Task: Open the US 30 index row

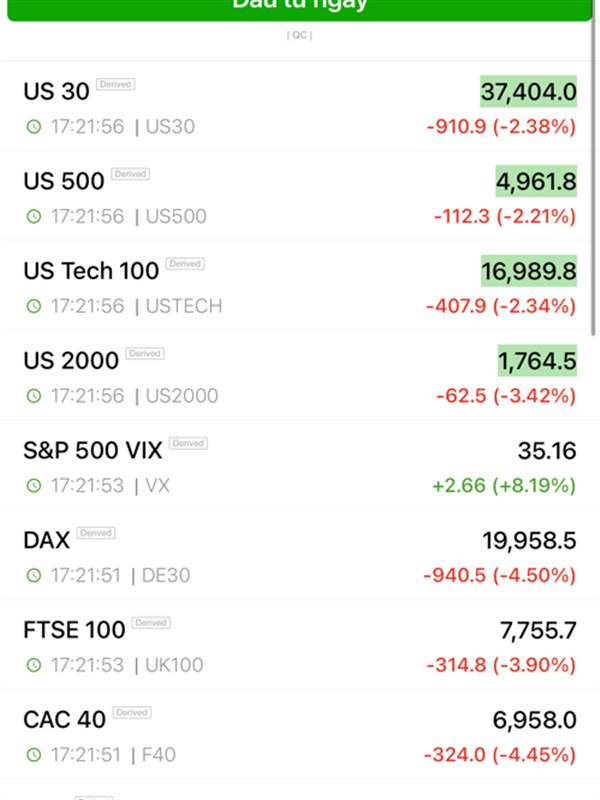Action: [x=300, y=107]
